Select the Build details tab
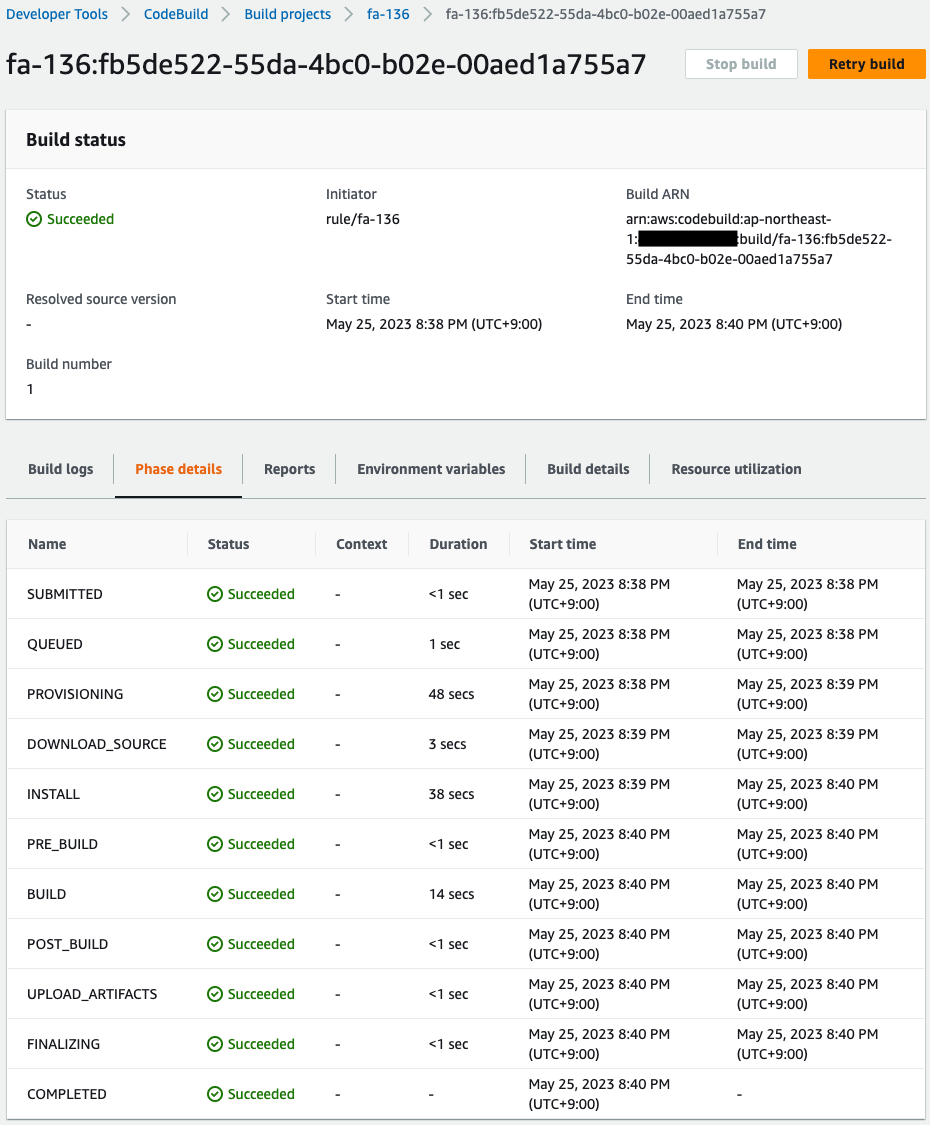This screenshot has height=1125, width=930. (x=588, y=469)
